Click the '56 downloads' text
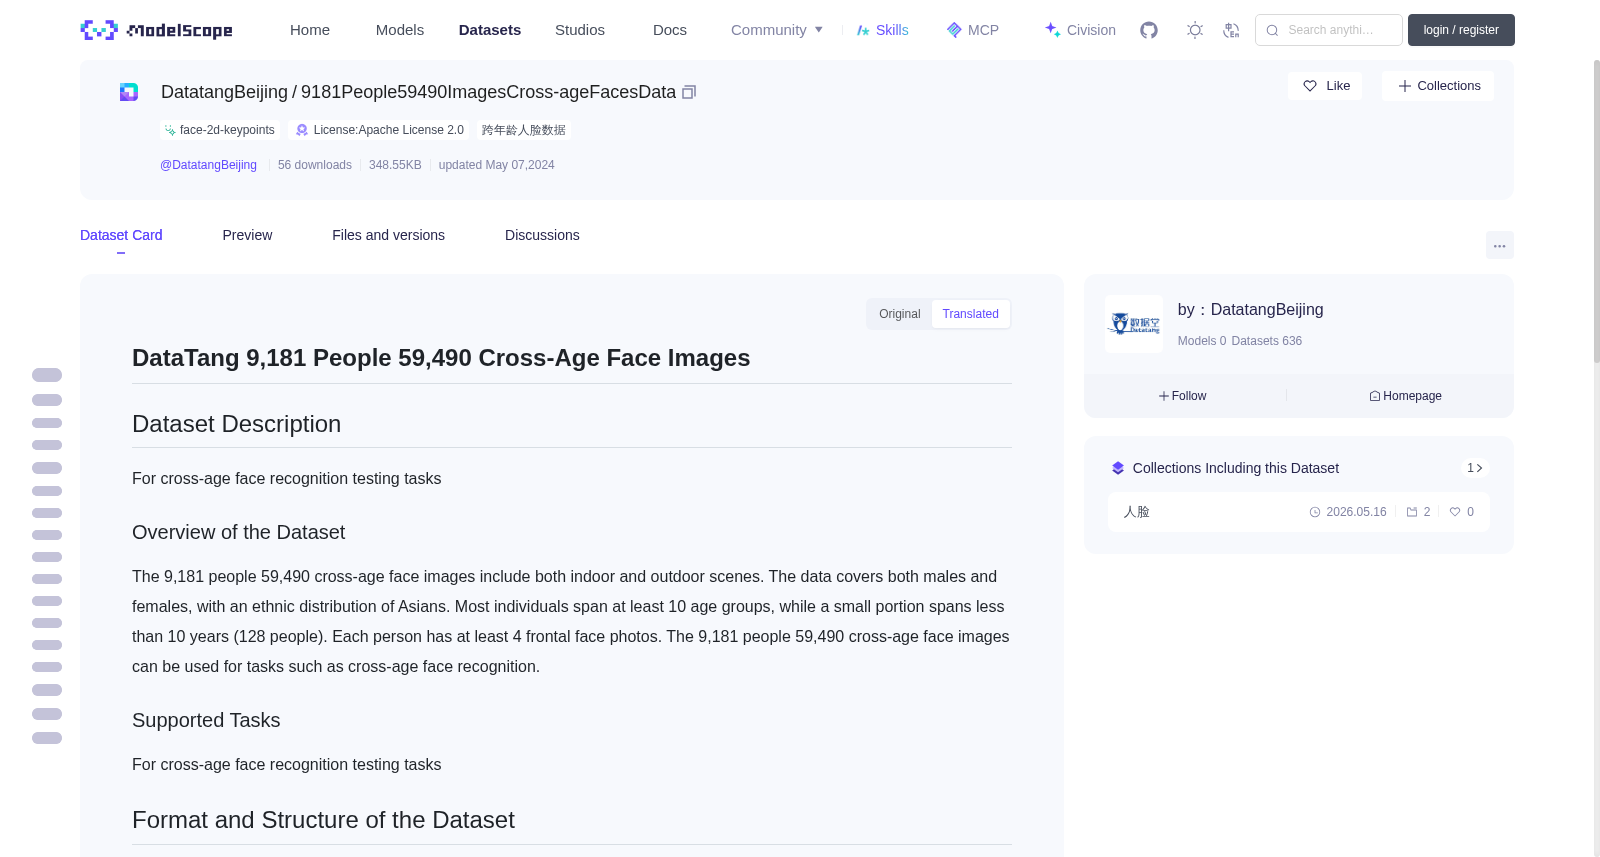This screenshot has width=1600, height=857. 315,165
